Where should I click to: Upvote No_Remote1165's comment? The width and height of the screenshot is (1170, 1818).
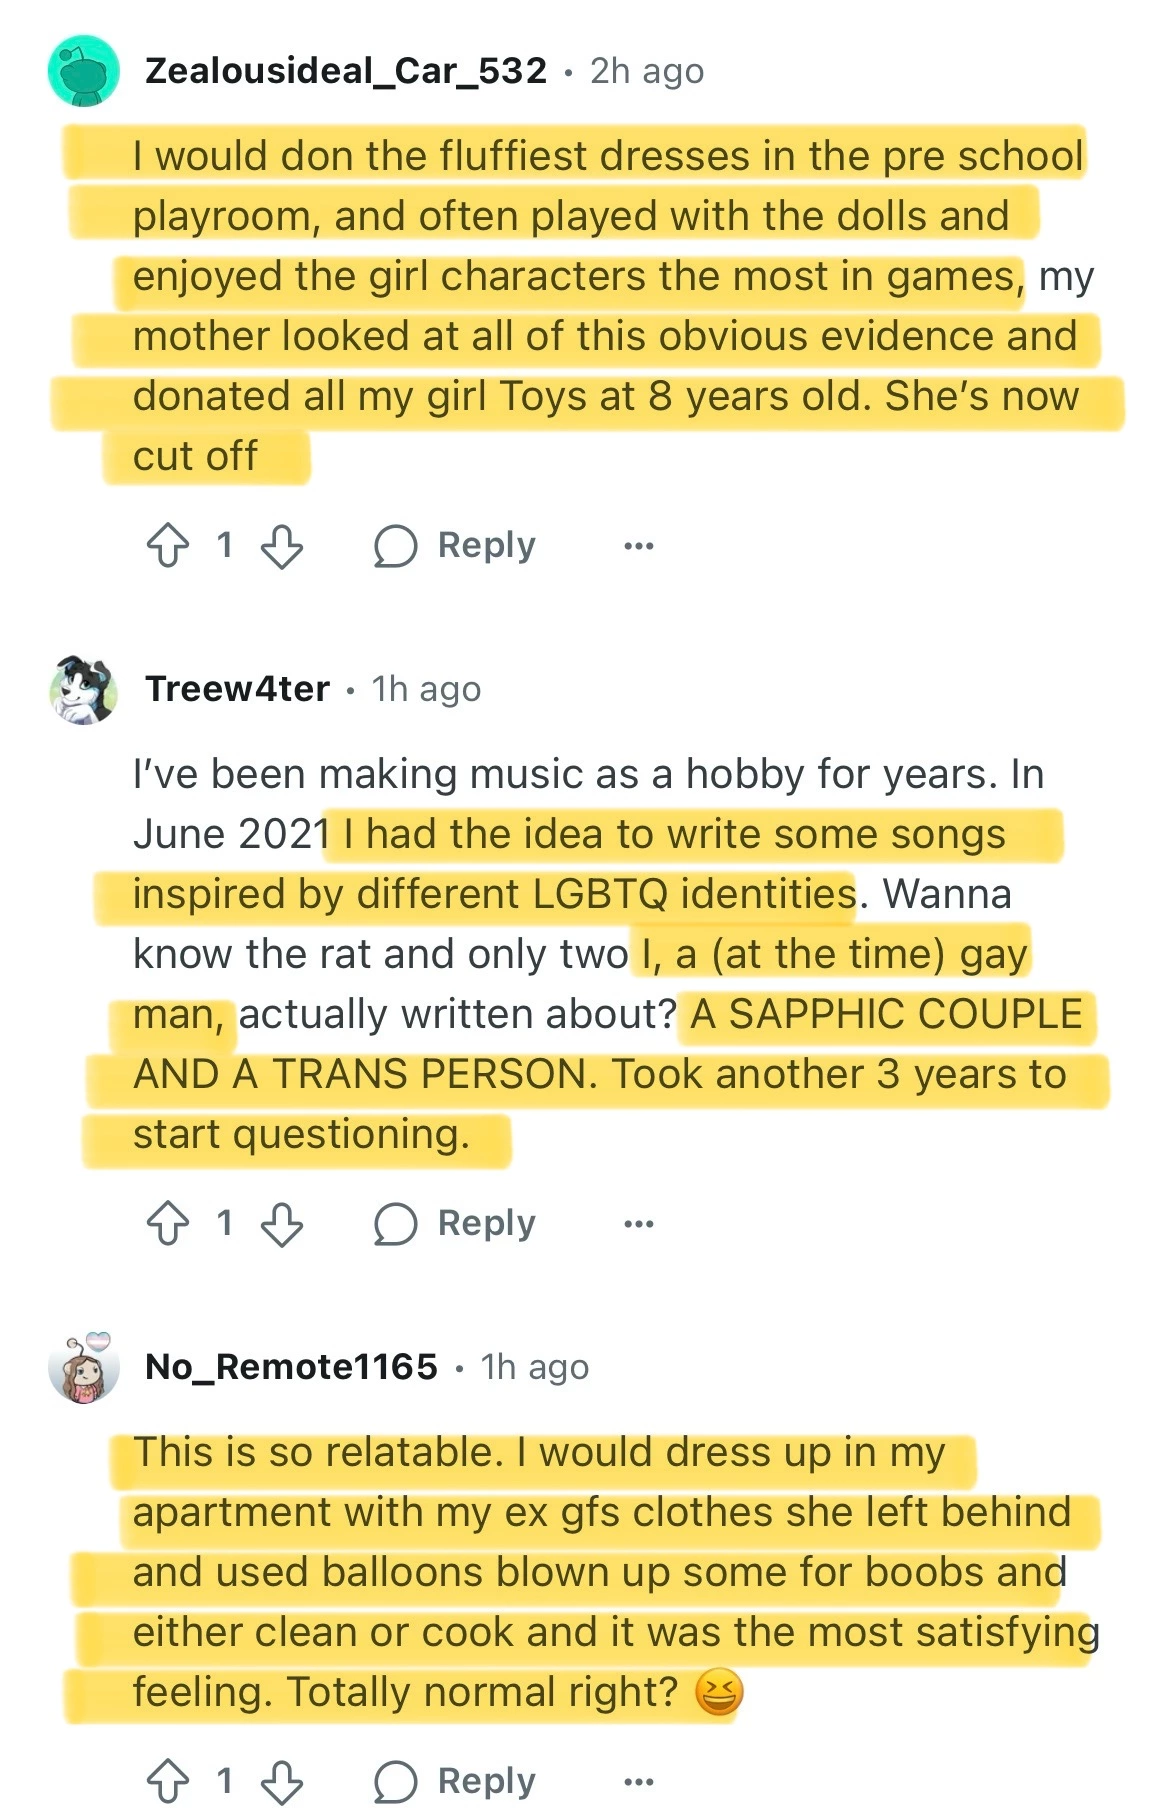click(x=167, y=1781)
